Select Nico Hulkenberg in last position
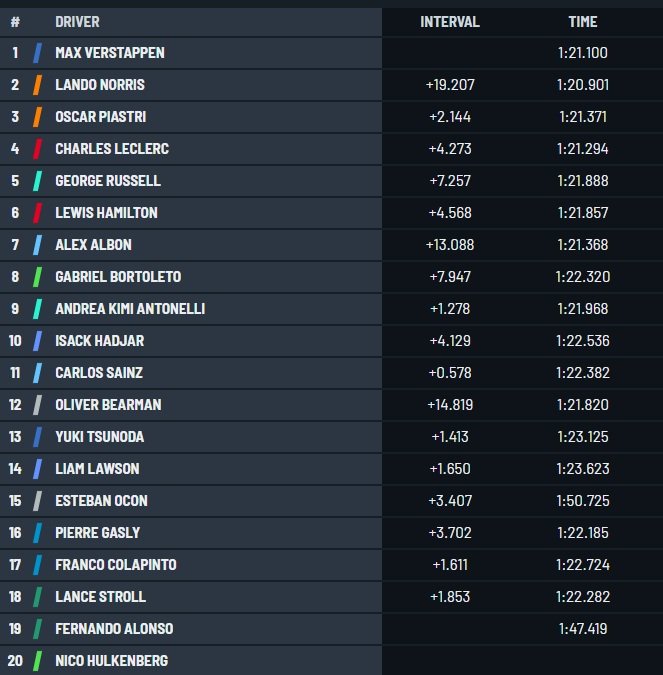This screenshot has height=675, width=663. 112,660
